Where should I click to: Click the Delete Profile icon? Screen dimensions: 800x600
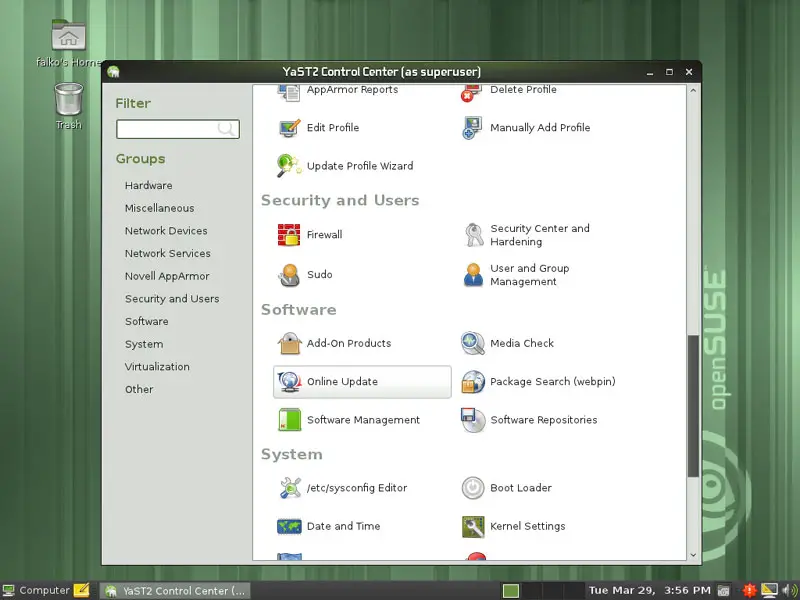(x=472, y=93)
